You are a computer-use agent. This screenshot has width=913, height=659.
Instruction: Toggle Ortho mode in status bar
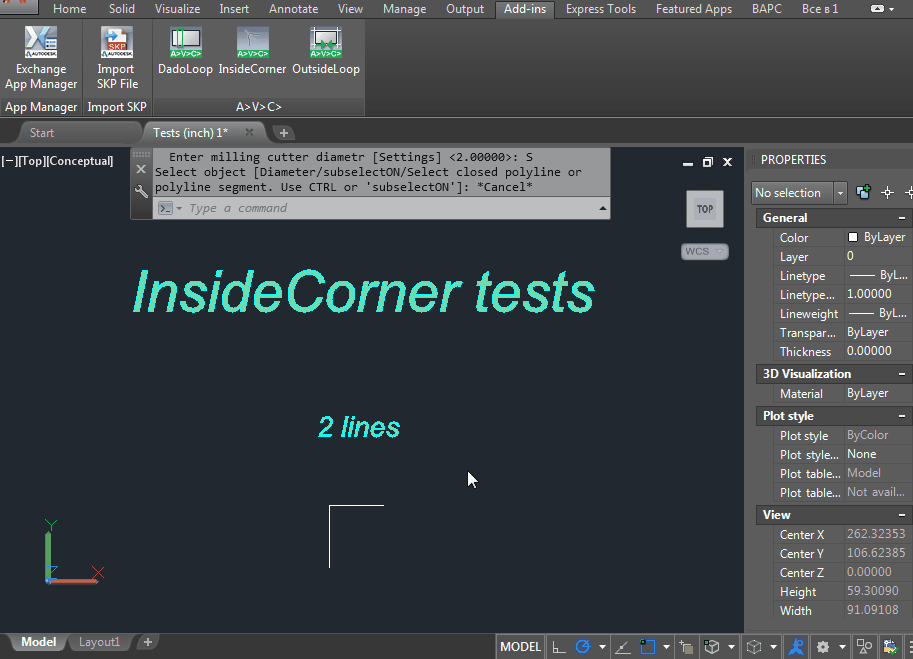tap(558, 646)
